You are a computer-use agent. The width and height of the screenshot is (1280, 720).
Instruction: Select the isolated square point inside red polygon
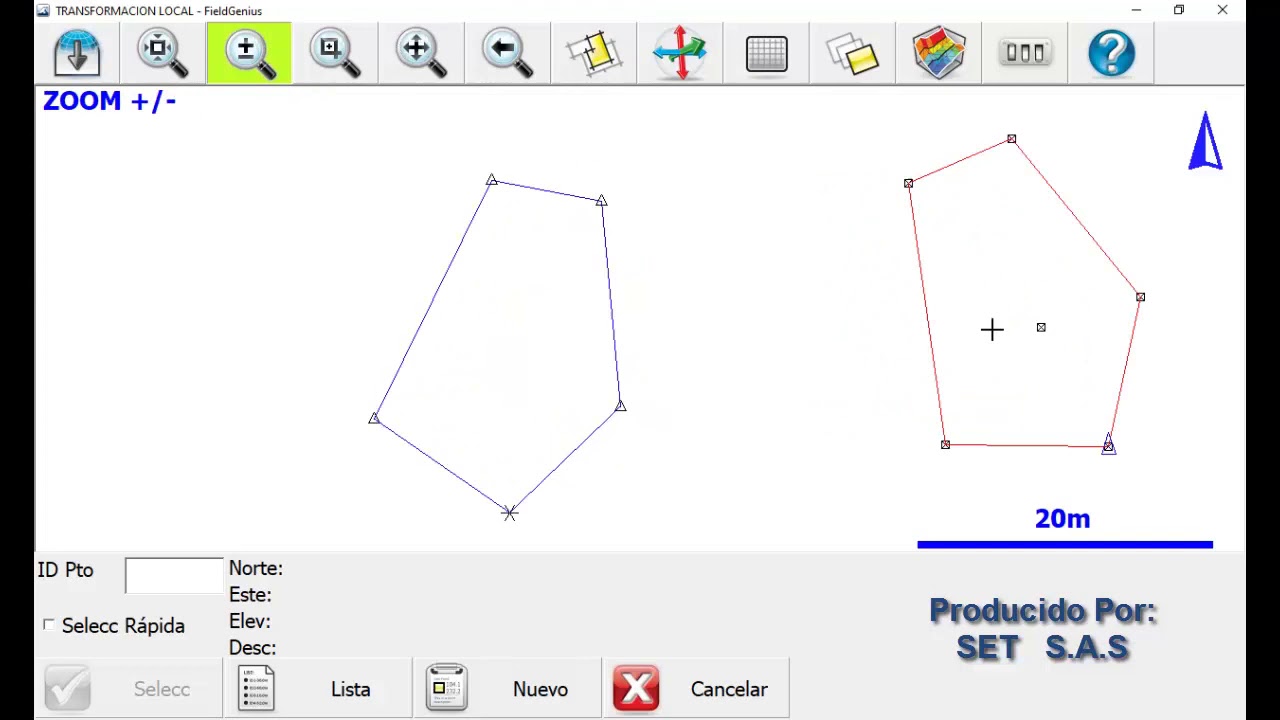point(1041,327)
